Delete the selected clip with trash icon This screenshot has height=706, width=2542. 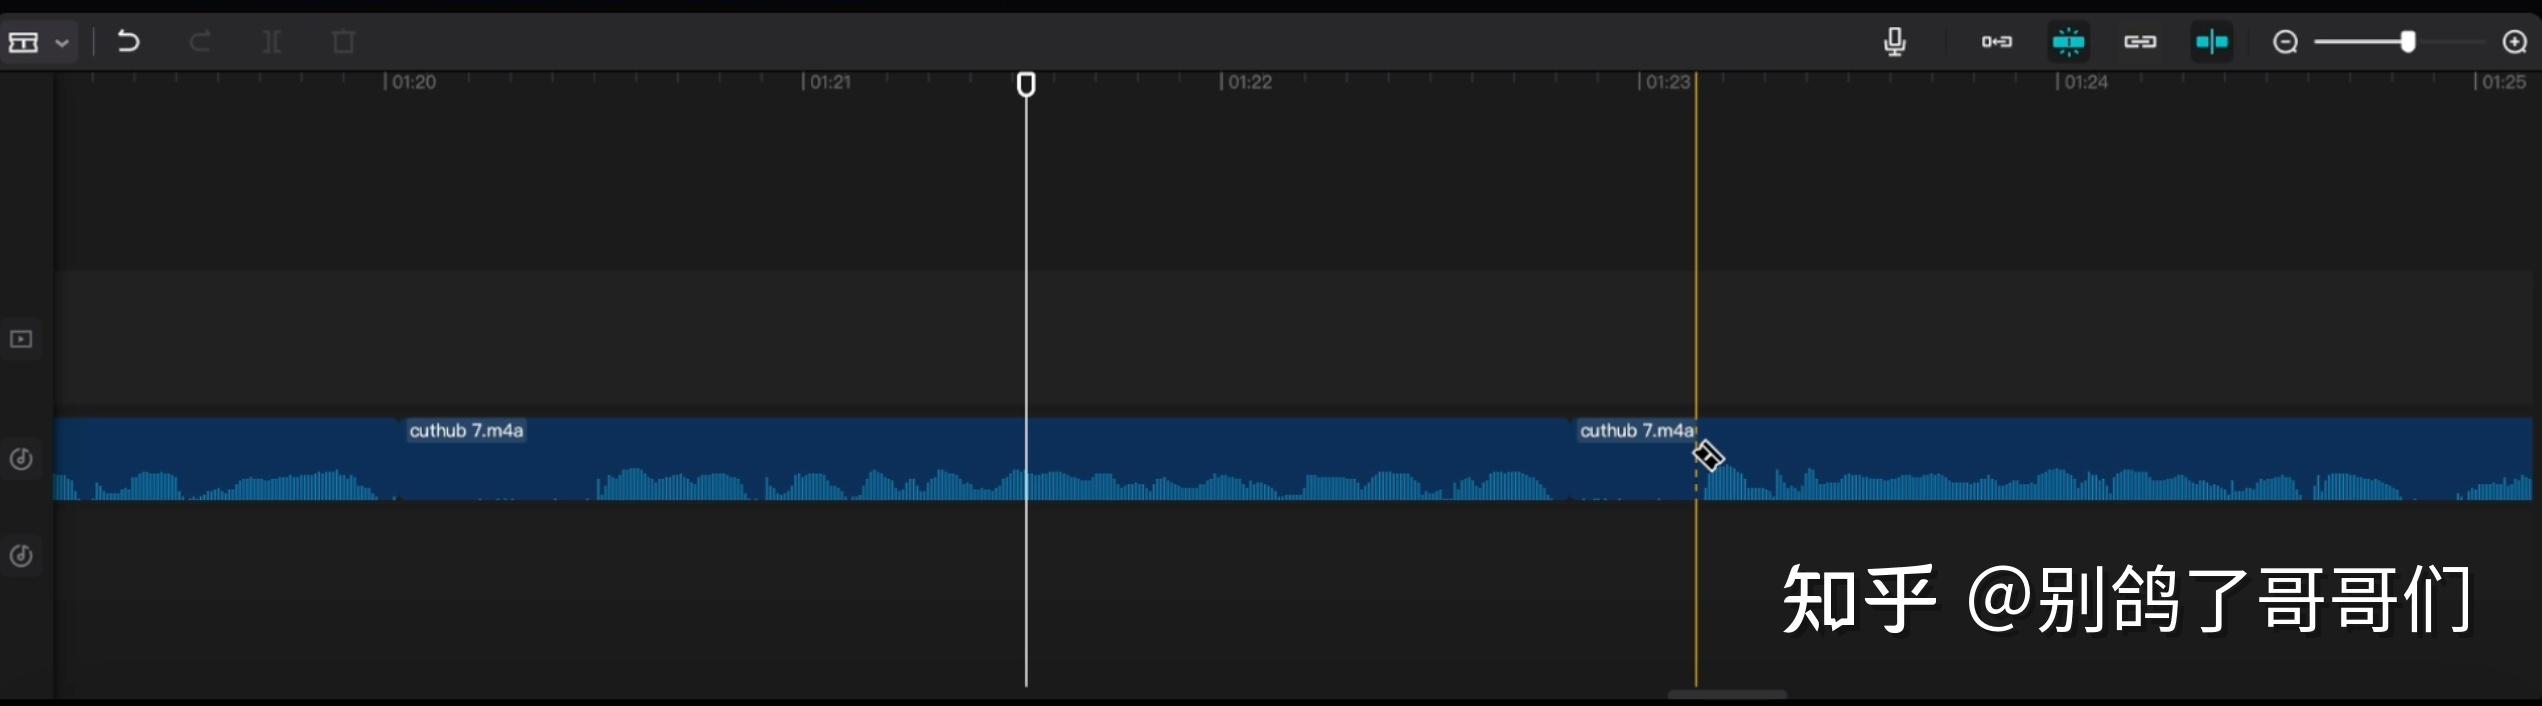343,42
